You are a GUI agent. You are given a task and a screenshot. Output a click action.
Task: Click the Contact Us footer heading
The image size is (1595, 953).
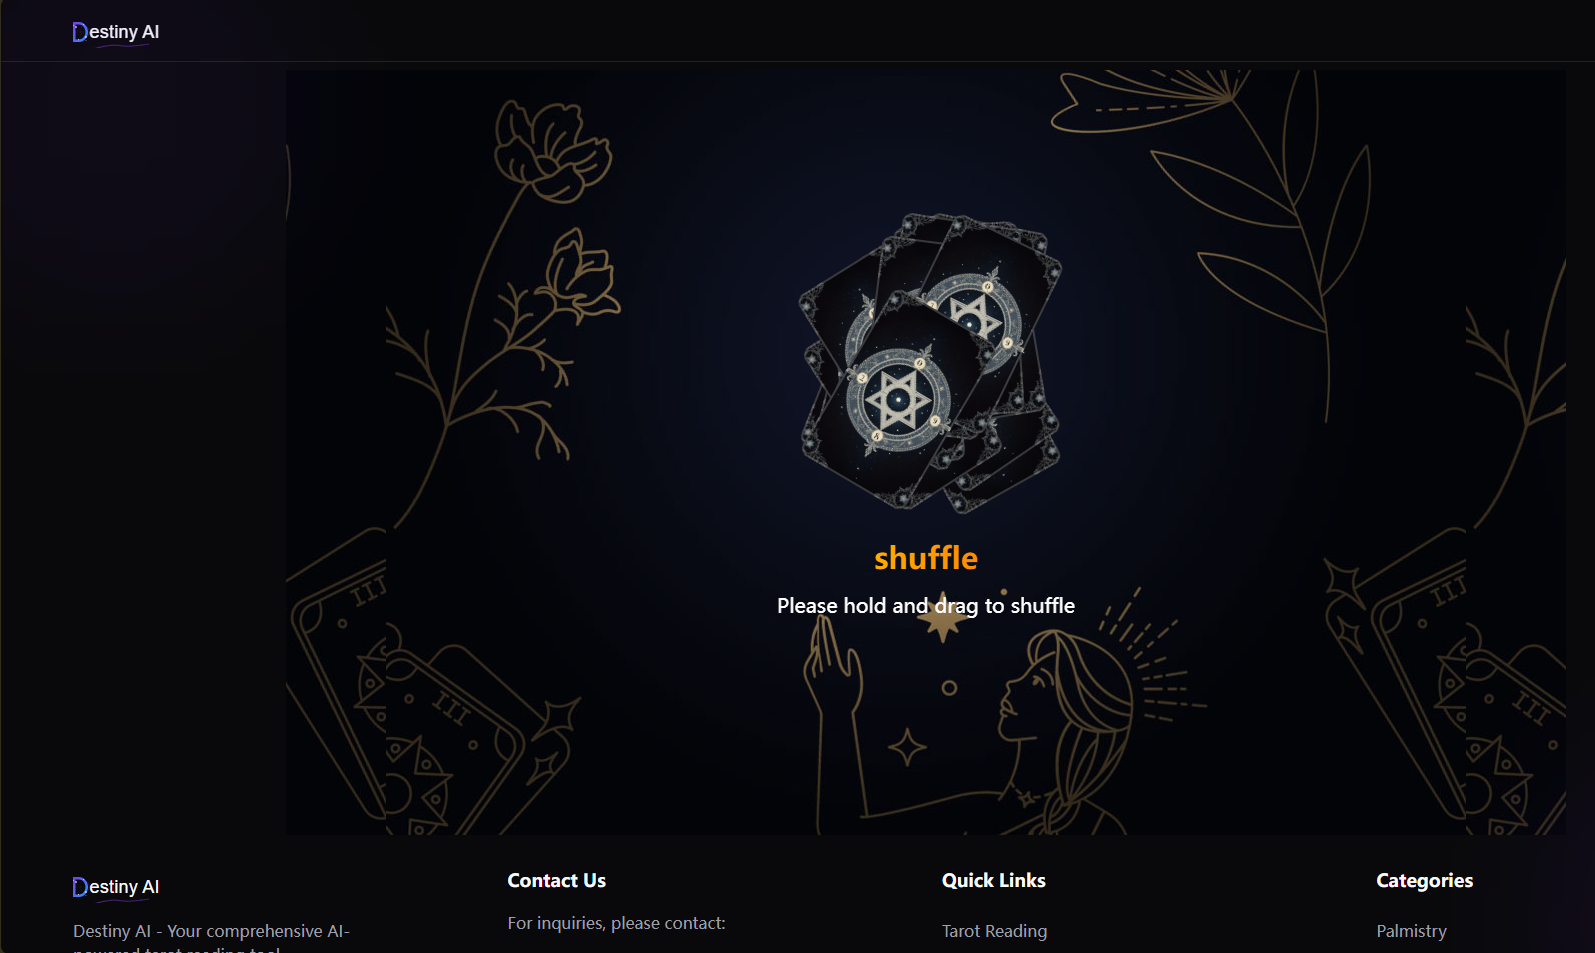tap(556, 881)
